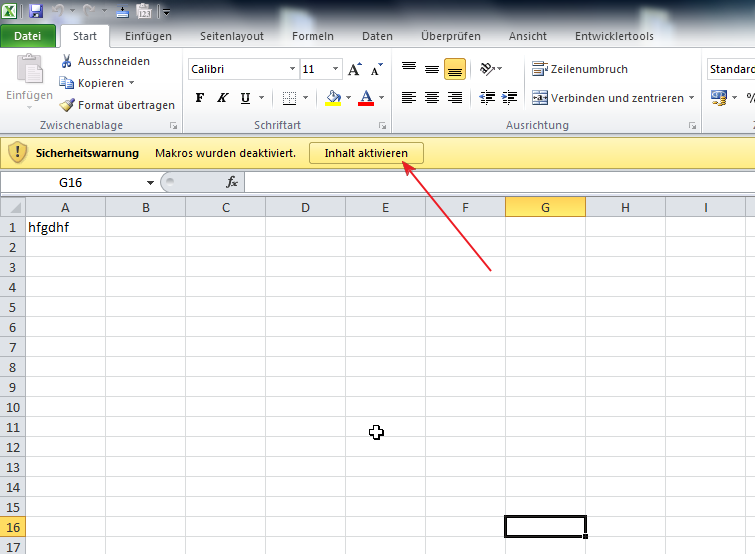The height and width of the screenshot is (554, 755).
Task: Increase font size with large A icon
Action: [354, 69]
